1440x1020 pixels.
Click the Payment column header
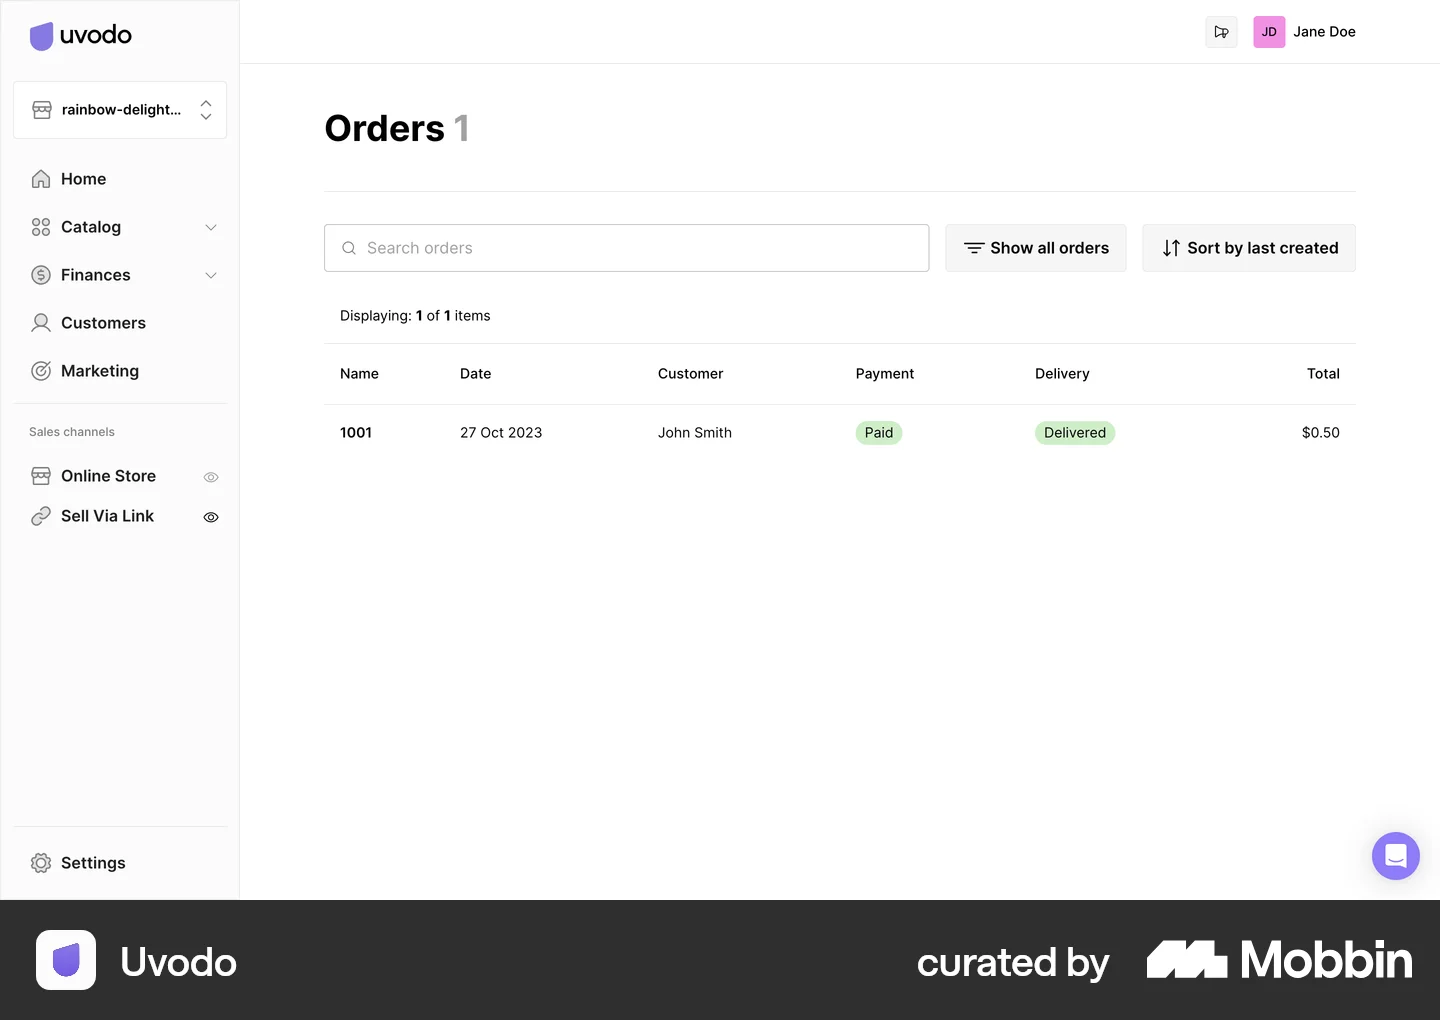(x=885, y=374)
